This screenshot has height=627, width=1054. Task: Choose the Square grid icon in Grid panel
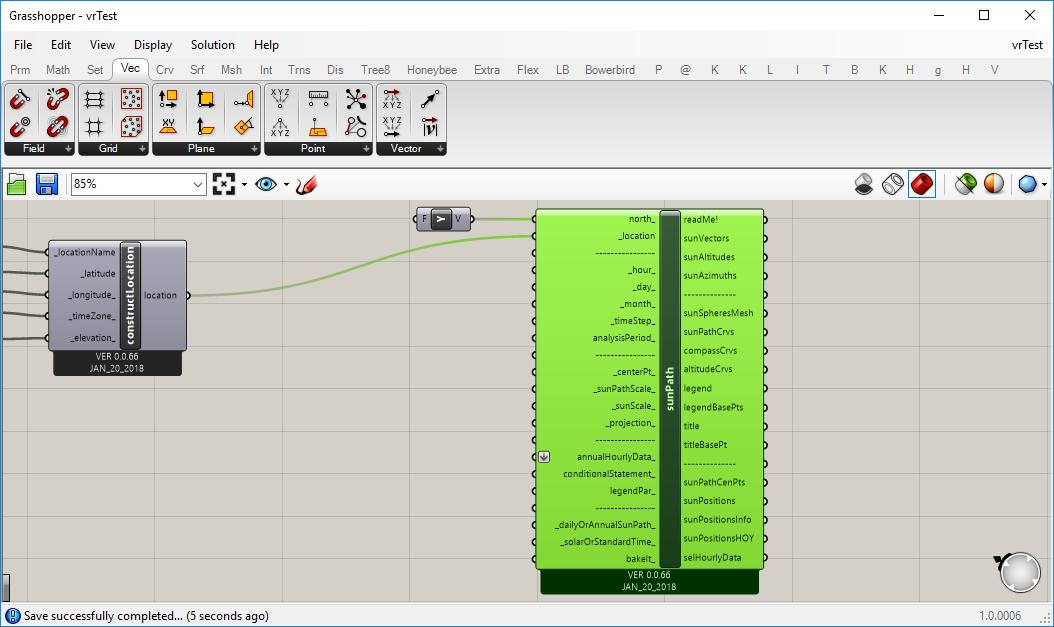point(94,126)
